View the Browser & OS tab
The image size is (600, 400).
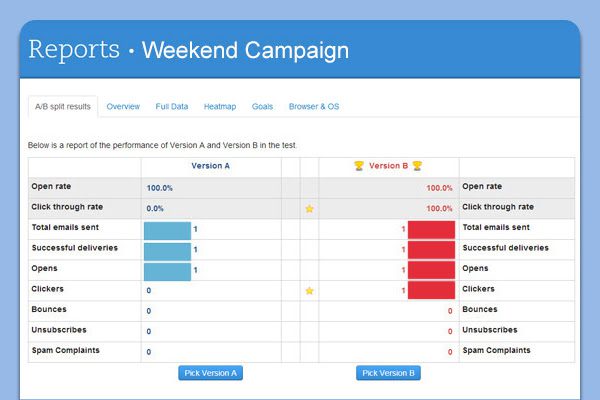pyautogui.click(x=314, y=106)
